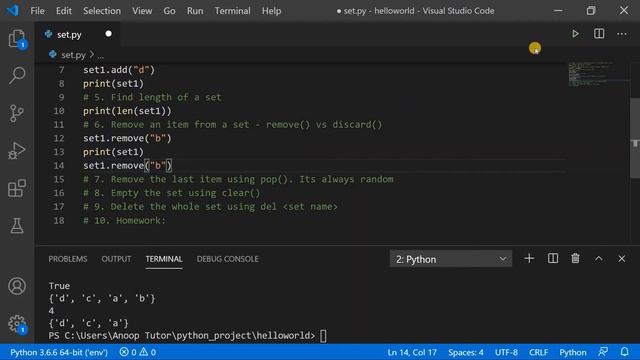Click set.py in breadcrumb path

point(73,55)
